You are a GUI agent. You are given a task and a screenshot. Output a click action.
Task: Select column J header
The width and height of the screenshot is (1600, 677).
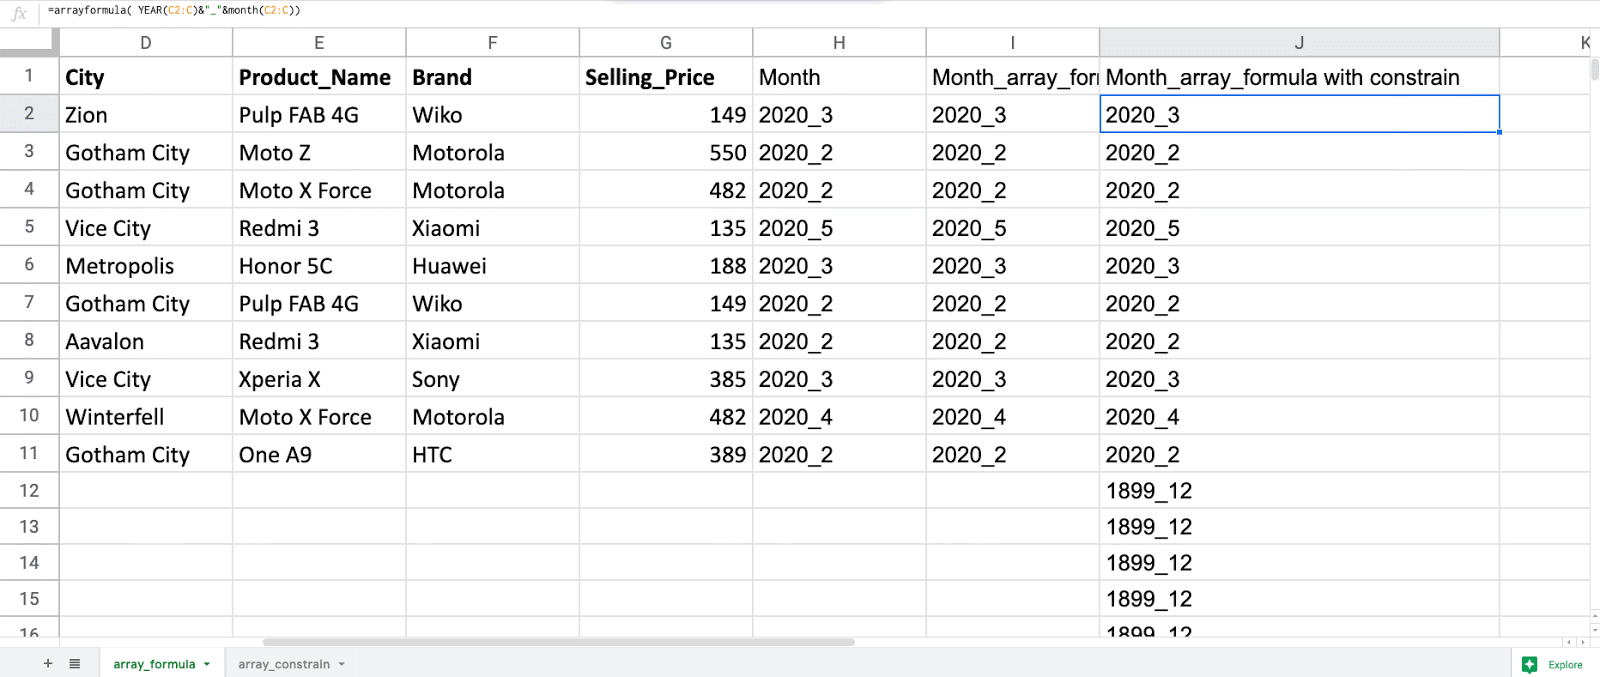point(1299,42)
